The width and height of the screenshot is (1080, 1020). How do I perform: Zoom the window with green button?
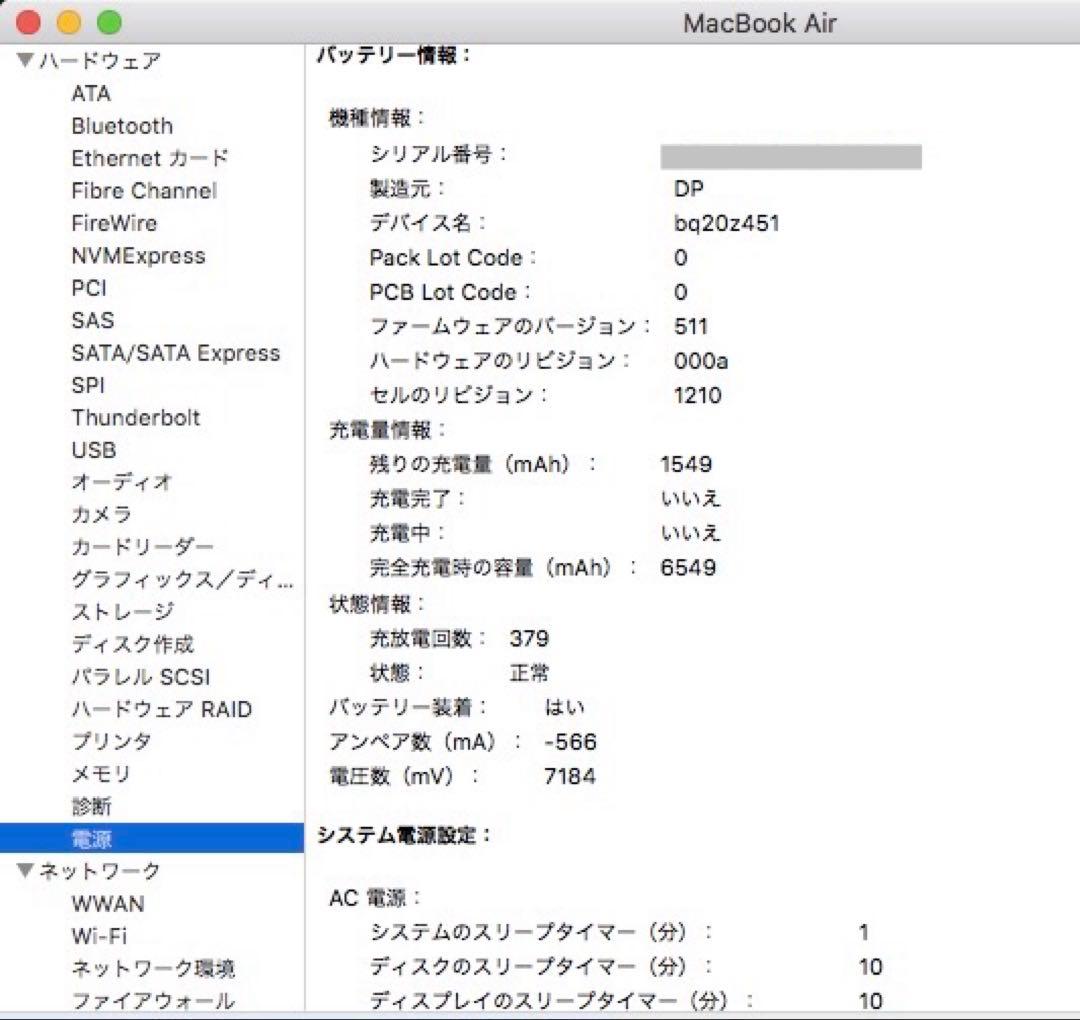point(110,22)
